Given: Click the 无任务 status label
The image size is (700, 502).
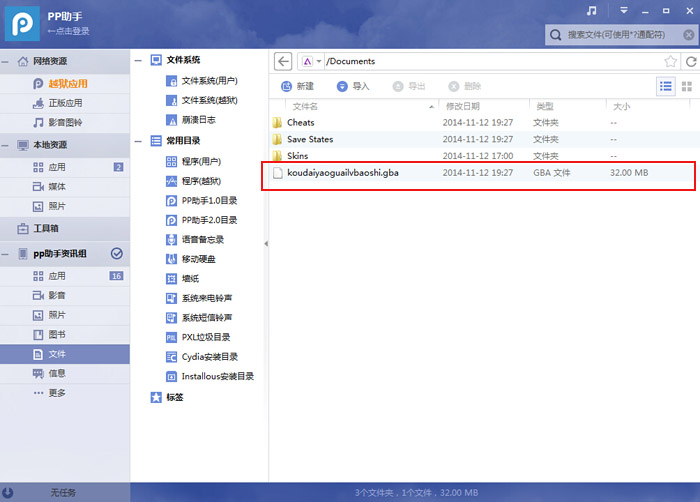Looking at the screenshot, I should [63, 493].
